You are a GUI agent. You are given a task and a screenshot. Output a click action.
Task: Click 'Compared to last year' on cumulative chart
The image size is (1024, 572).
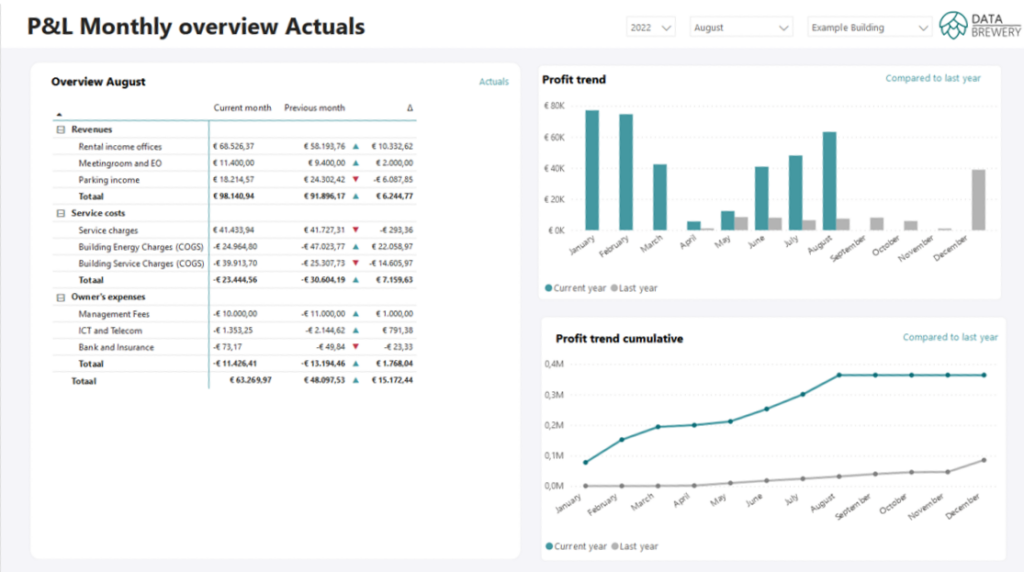click(x=950, y=337)
